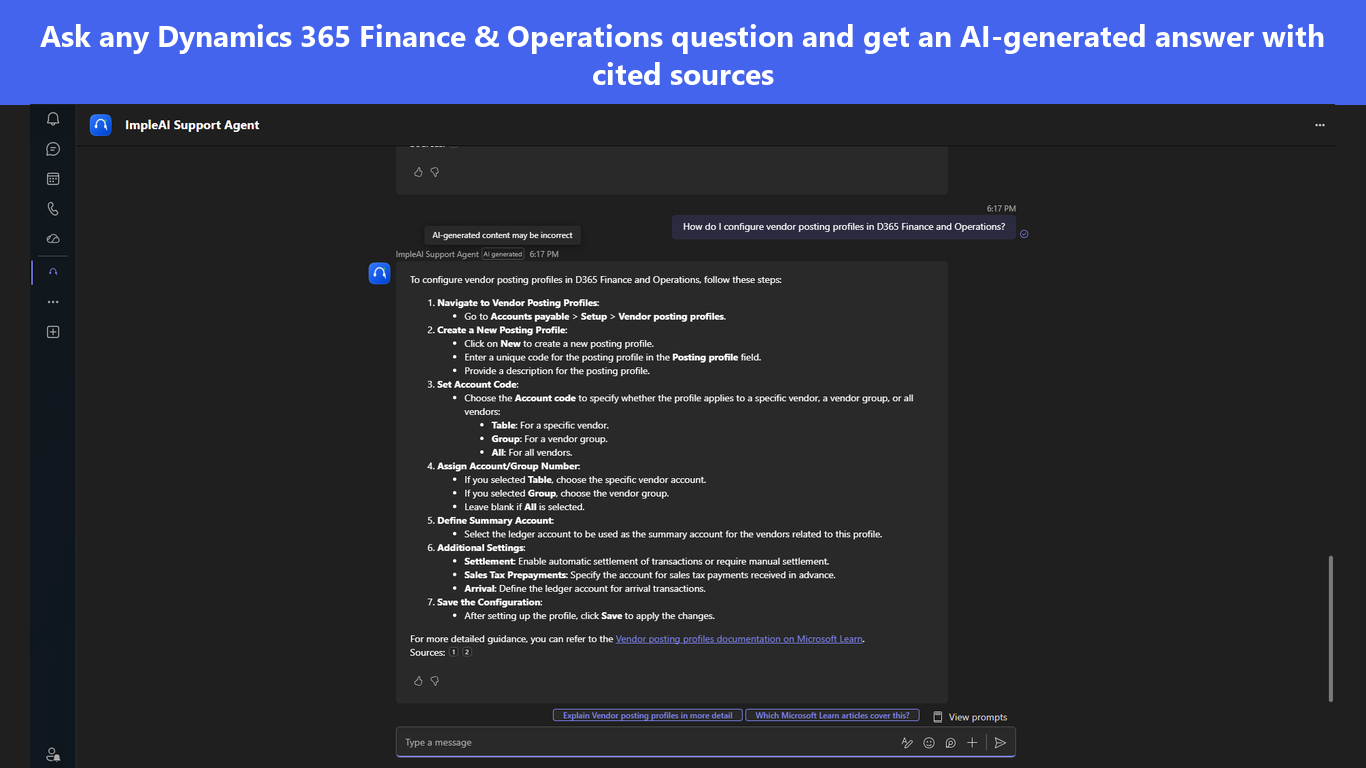Click the 'AI generated' badge
The width and height of the screenshot is (1366, 768).
click(x=503, y=254)
